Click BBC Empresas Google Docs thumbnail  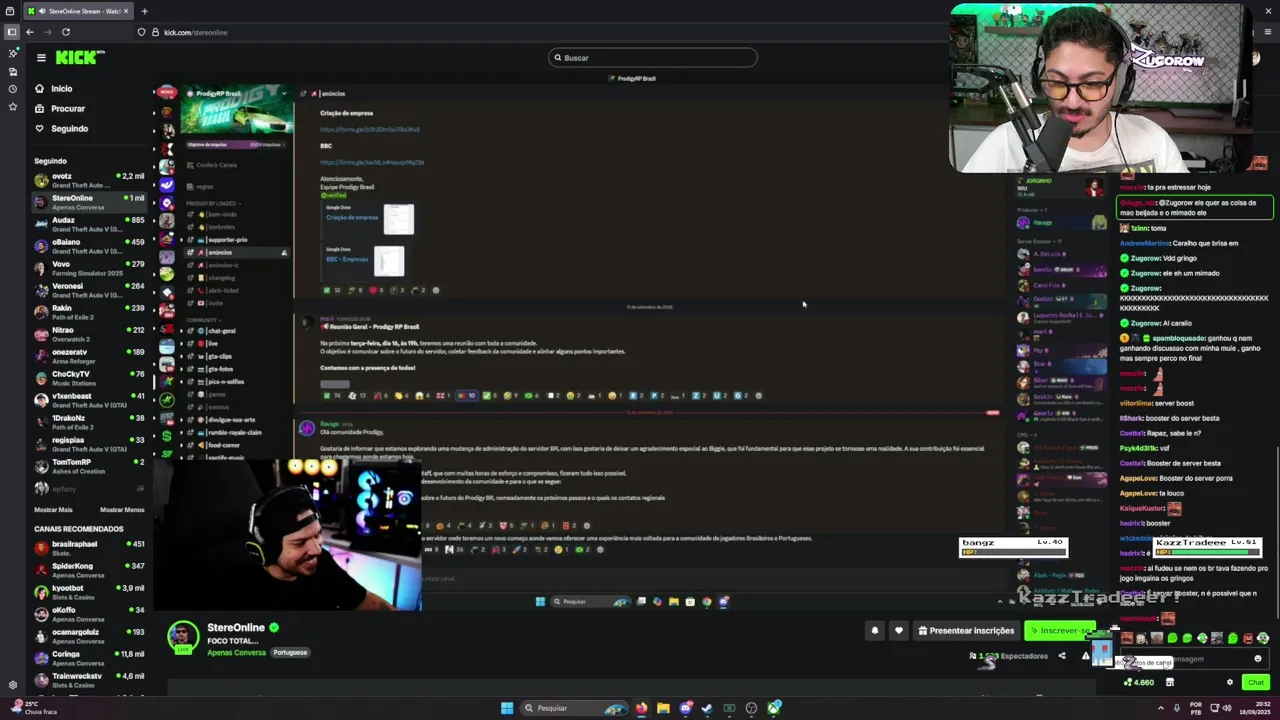389,261
